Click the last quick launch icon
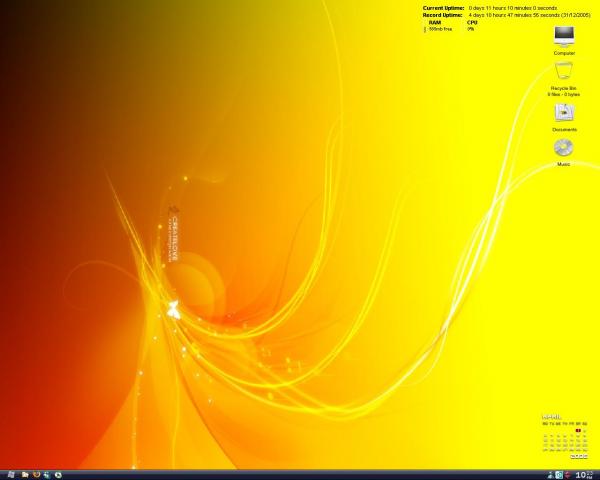Viewport: 600px width, 480px height. (60, 474)
